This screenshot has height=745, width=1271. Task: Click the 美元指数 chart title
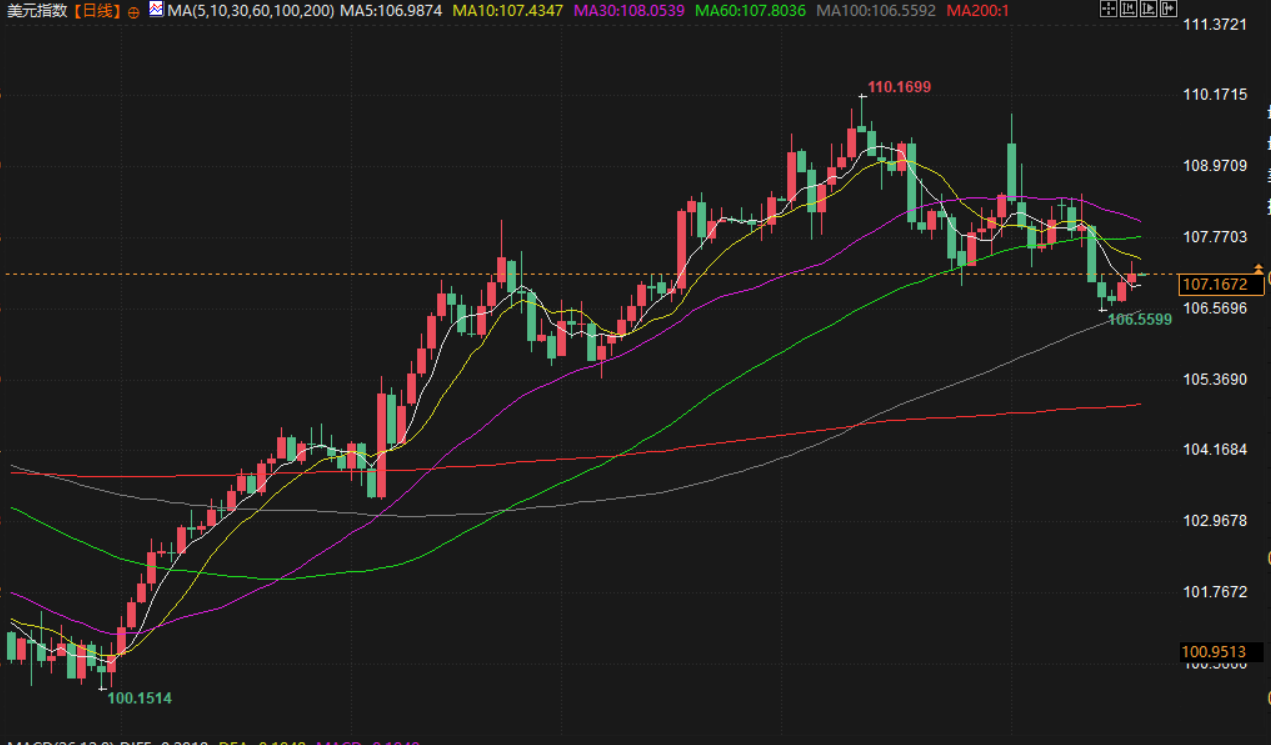[38, 11]
